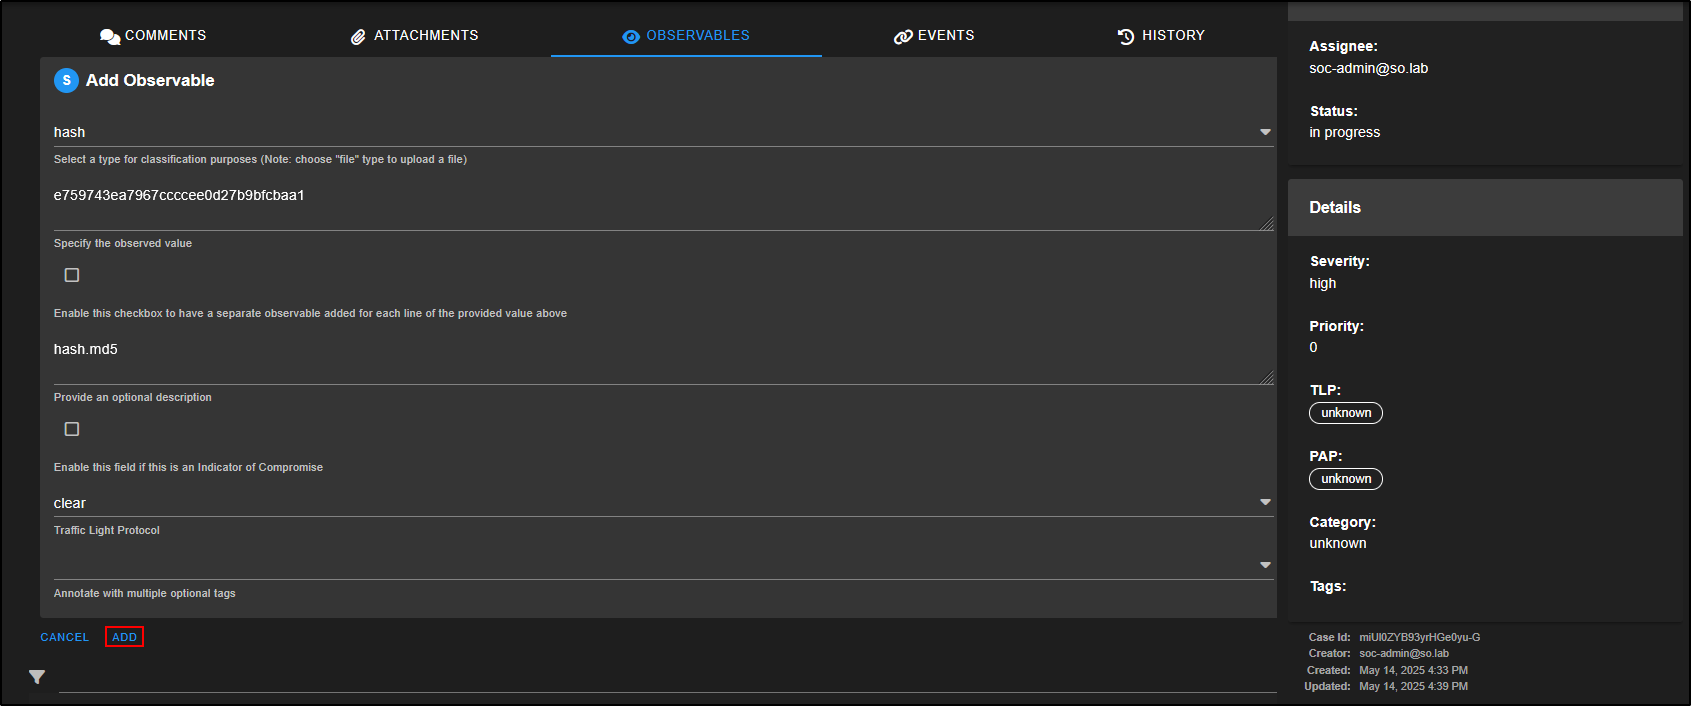
Task: Click the Events link chain icon
Action: click(902, 36)
